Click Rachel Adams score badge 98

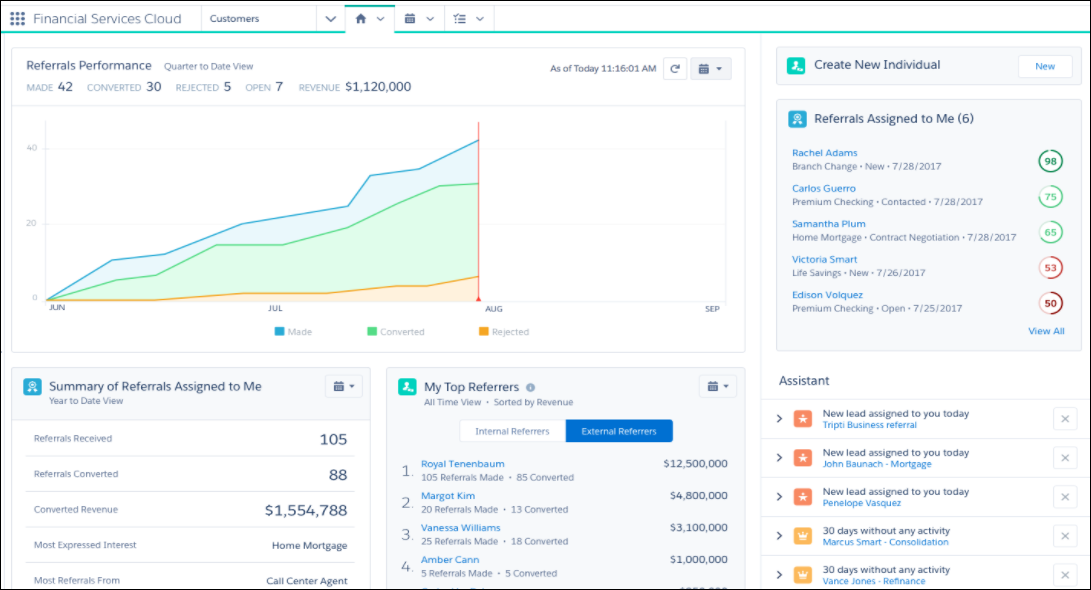coord(1051,161)
